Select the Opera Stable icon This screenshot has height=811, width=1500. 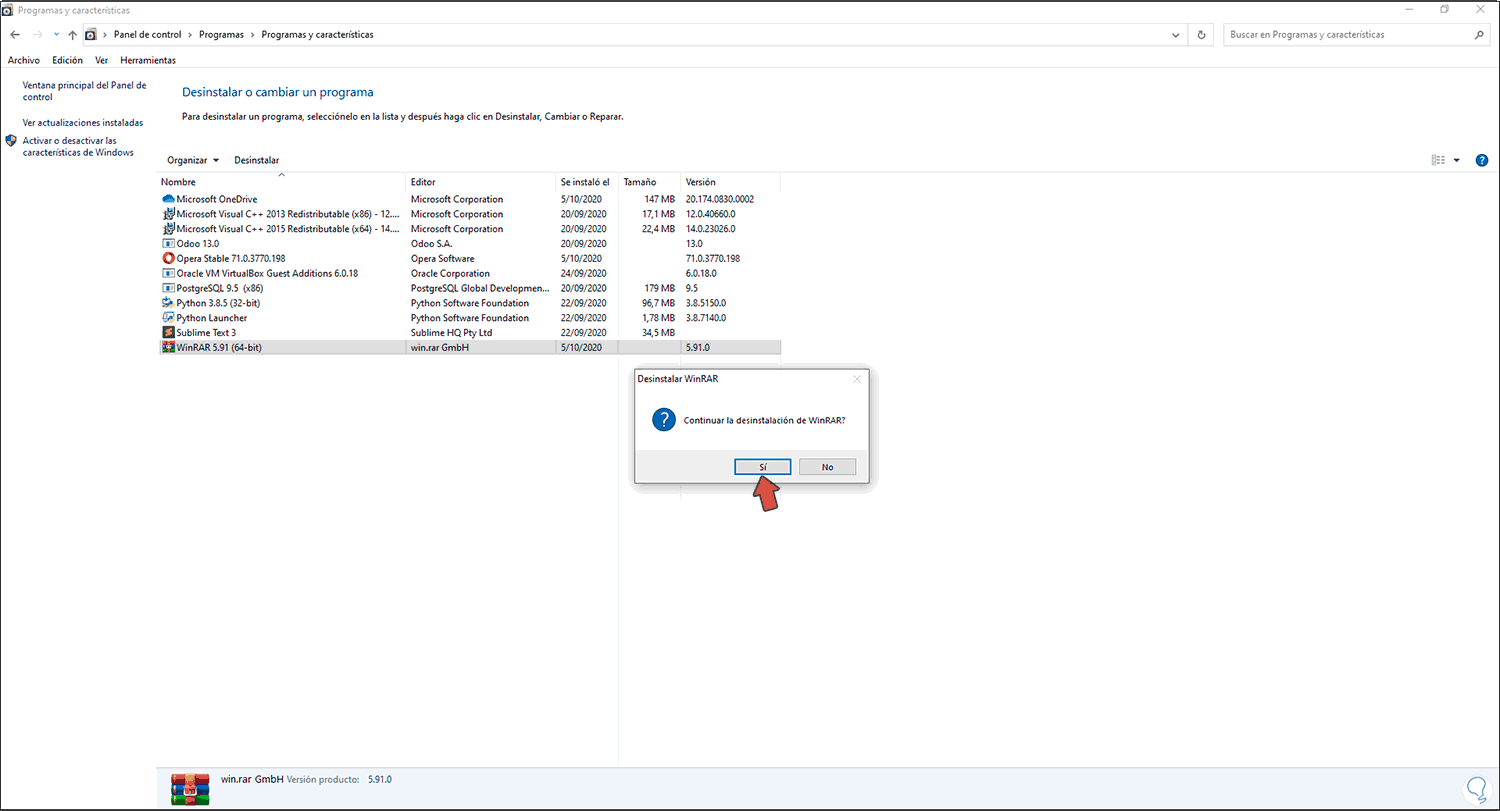(167, 258)
